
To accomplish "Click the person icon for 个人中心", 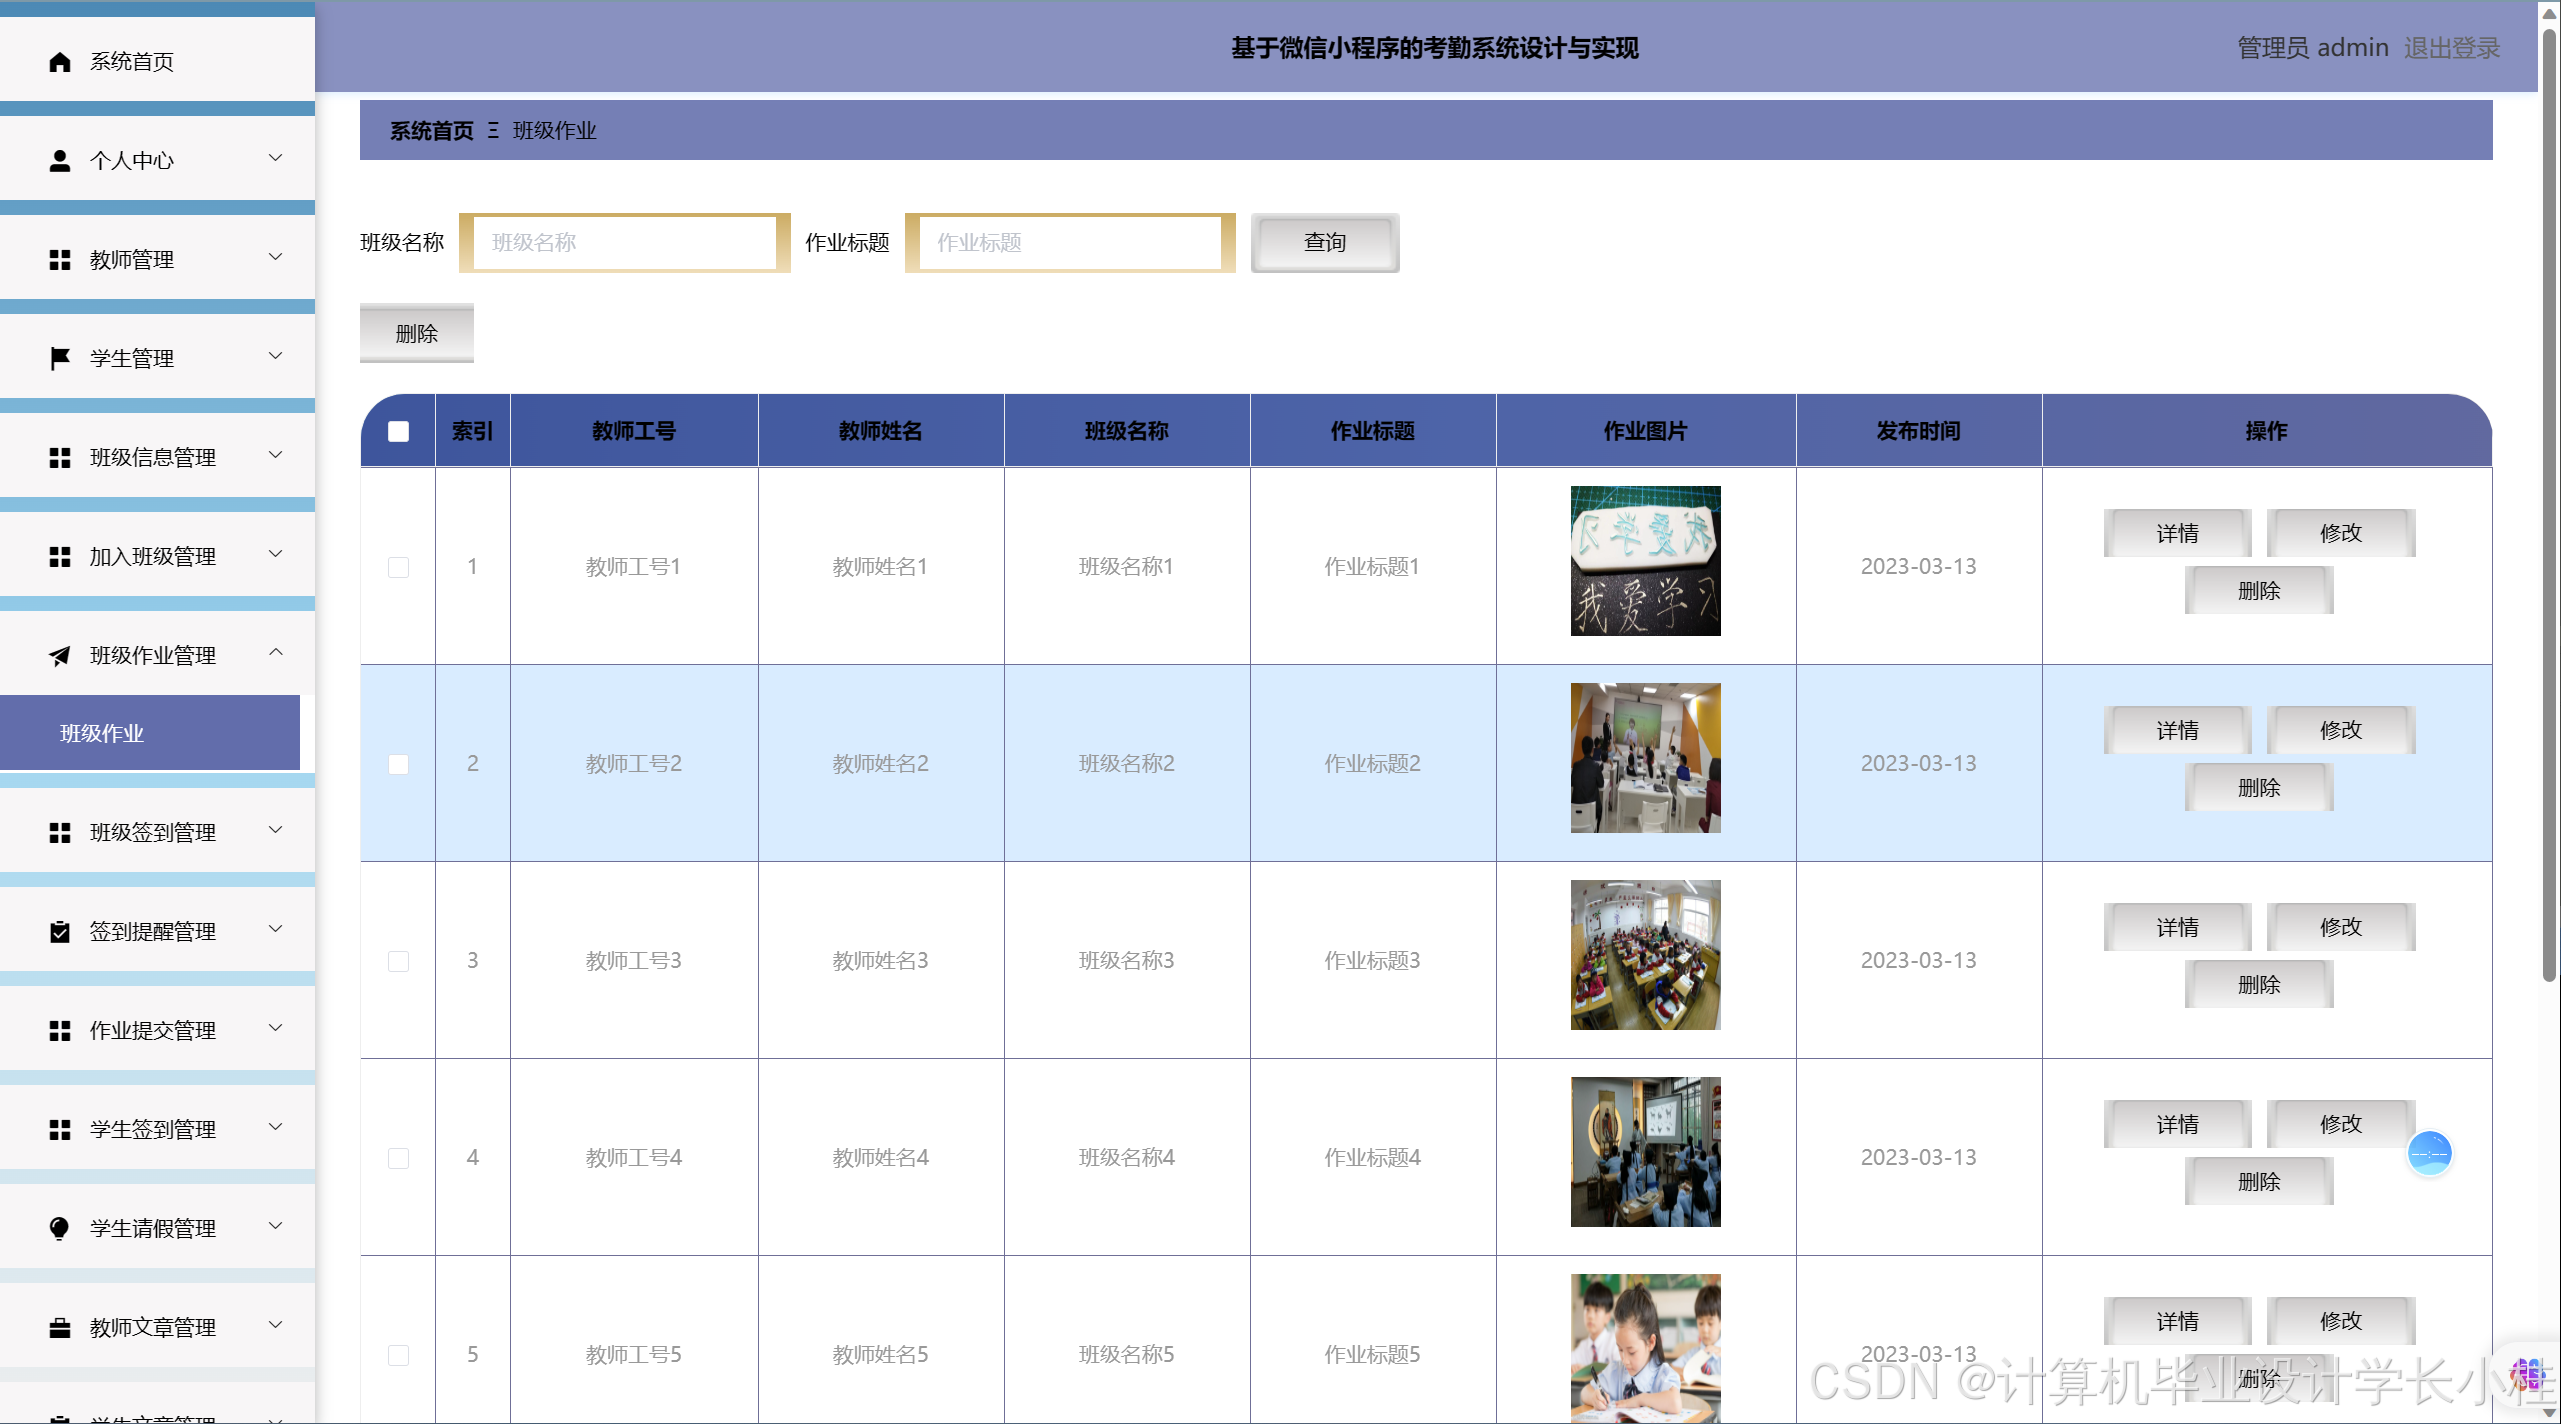I will click(x=60, y=161).
